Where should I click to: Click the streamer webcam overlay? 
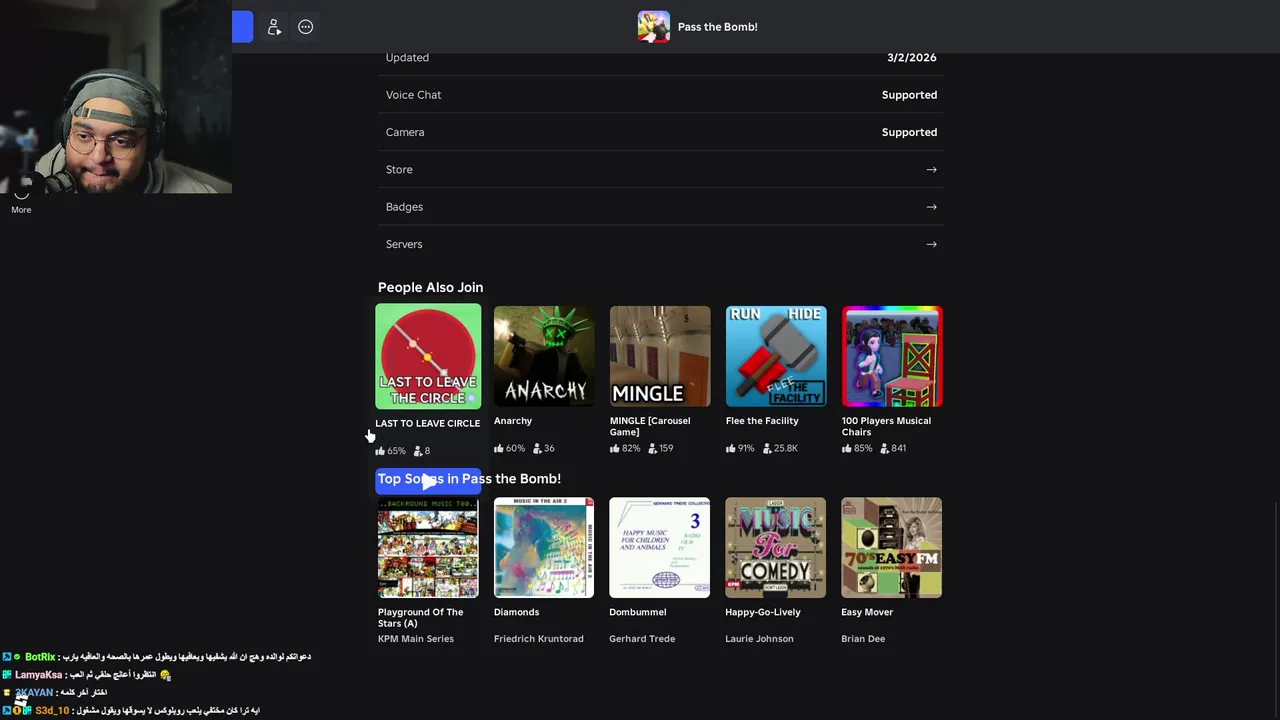click(x=116, y=97)
